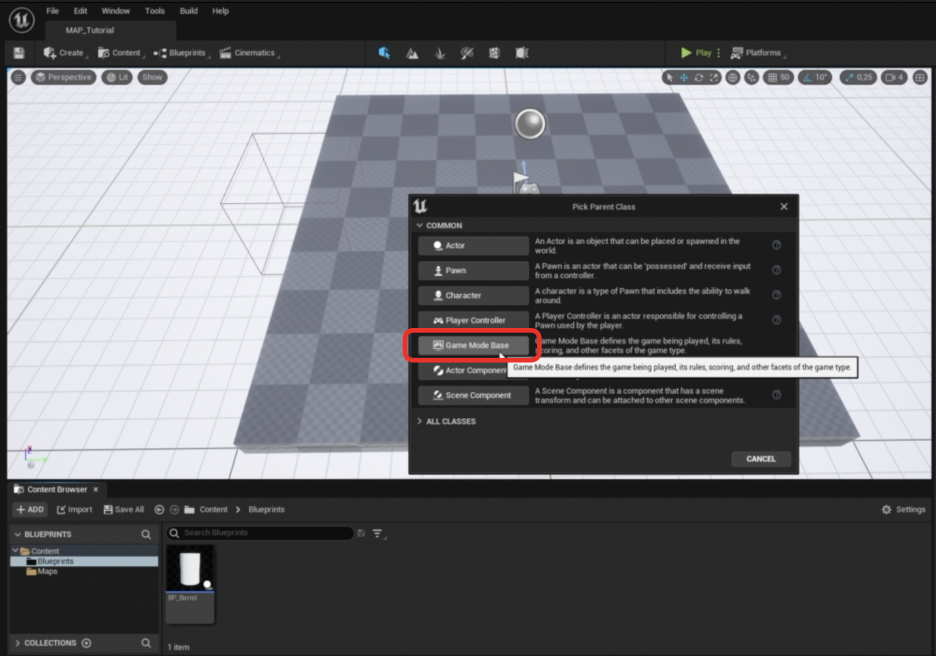The width and height of the screenshot is (936, 656).
Task: Select the MAP_Tutorial tab
Action: click(x=90, y=30)
